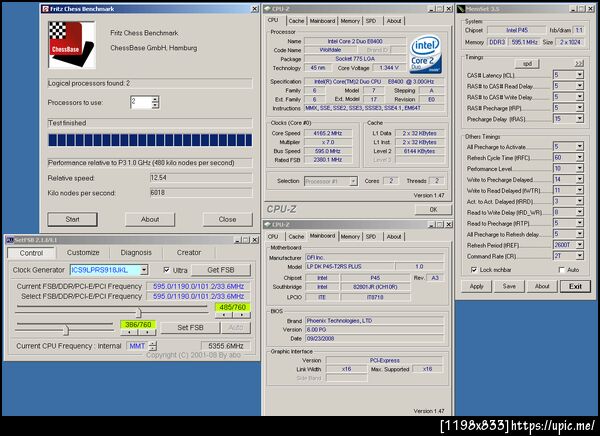Open Write to Precharge Delayed dropdown
The image size is (600, 436).
coord(580,179)
